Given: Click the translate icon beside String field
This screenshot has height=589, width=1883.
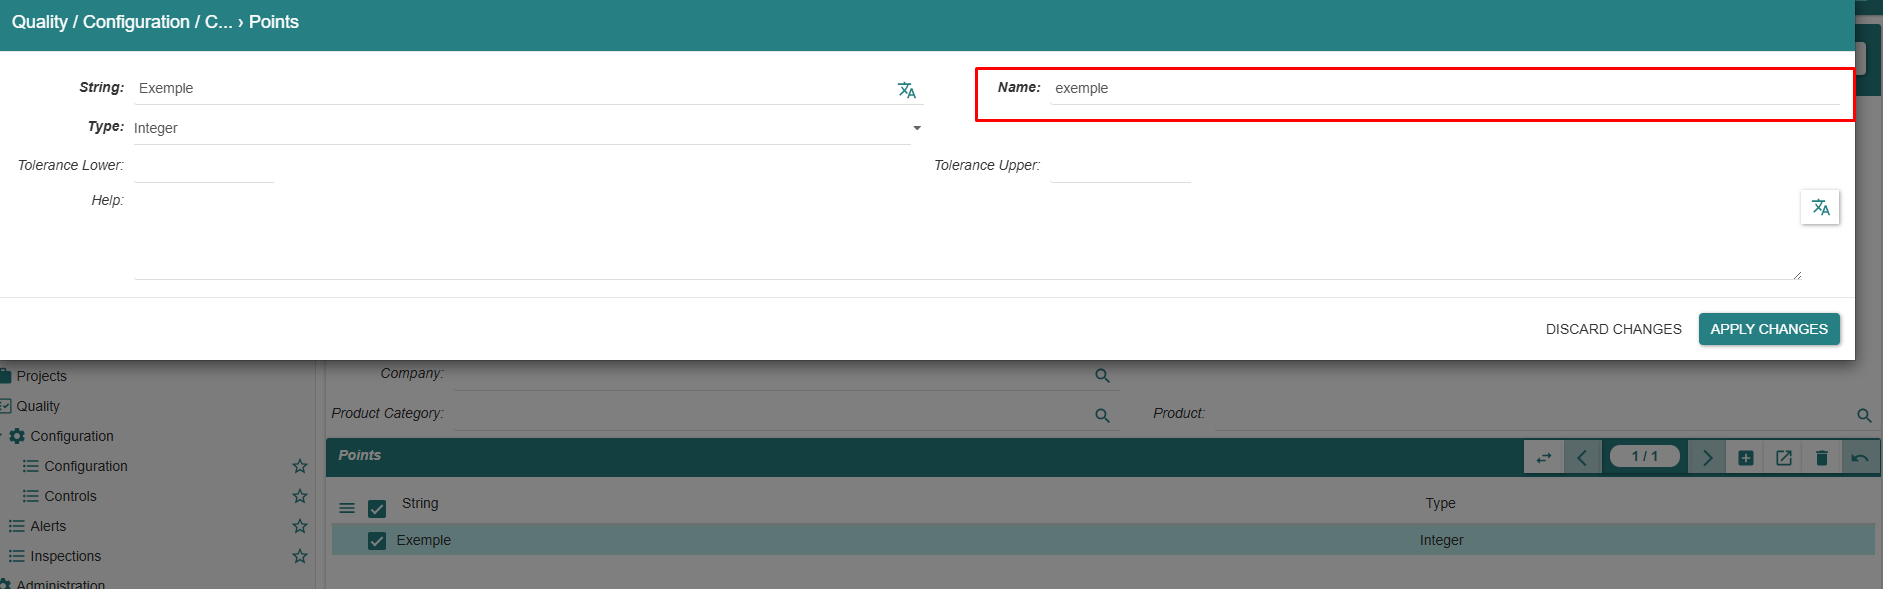Looking at the screenshot, I should (907, 90).
